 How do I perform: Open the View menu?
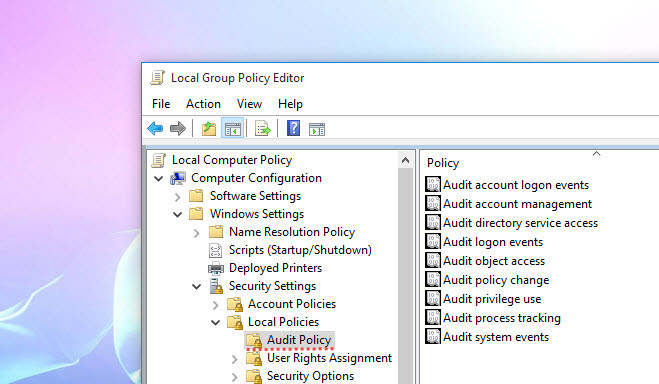pos(249,104)
